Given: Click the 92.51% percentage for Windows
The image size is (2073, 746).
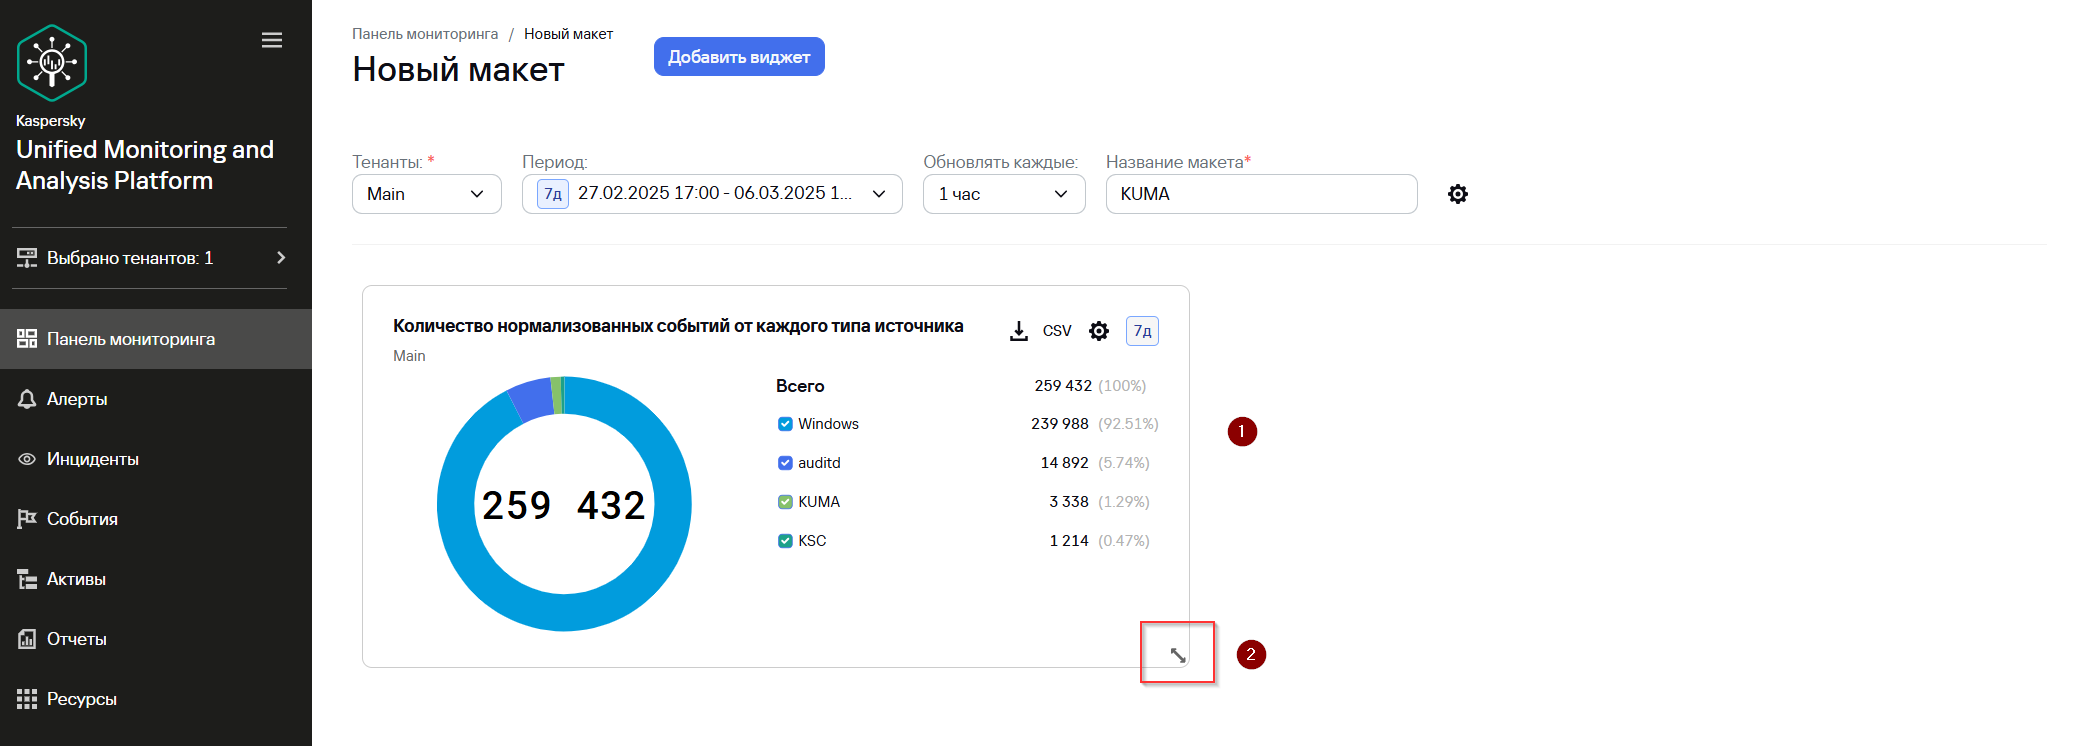Looking at the screenshot, I should pyautogui.click(x=1128, y=424).
